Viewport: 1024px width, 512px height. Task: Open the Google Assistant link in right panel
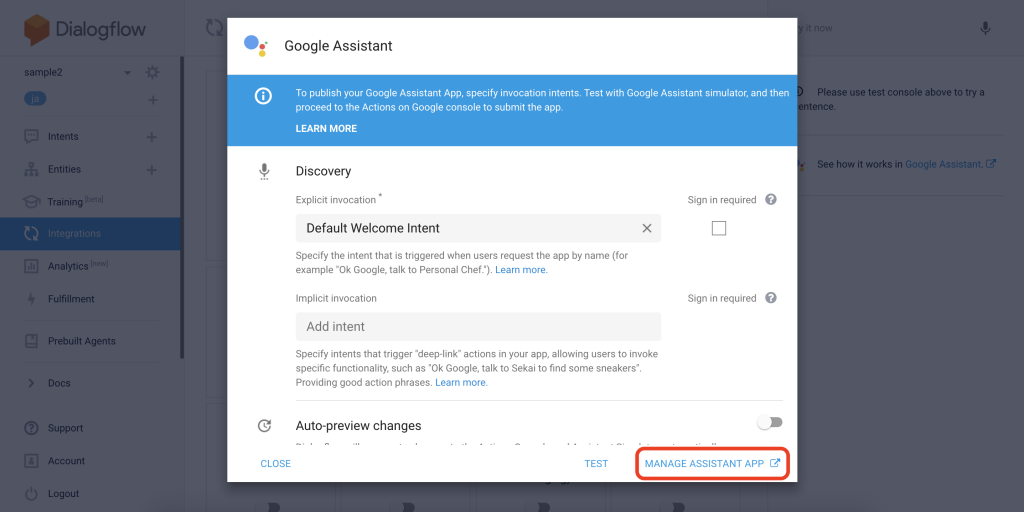point(950,165)
